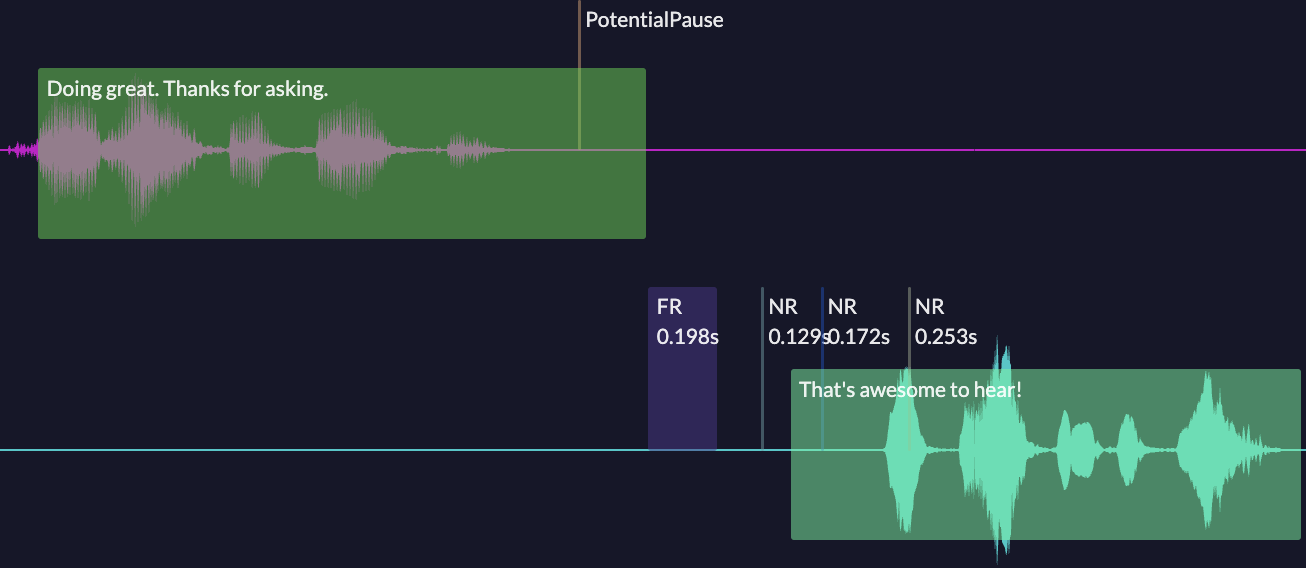The width and height of the screenshot is (1306, 568).
Task: Click the NR 0.172s marker label
Action: click(x=856, y=322)
